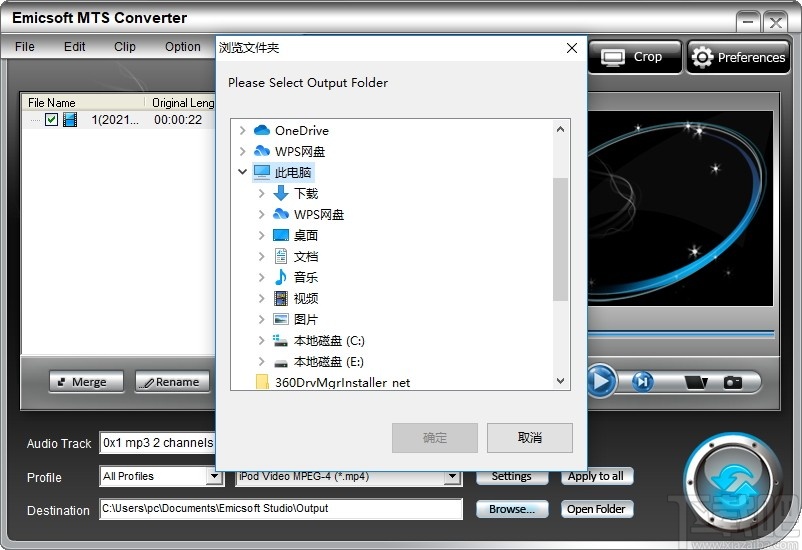Click the 图片 pictures icon
The width and height of the screenshot is (802, 550).
coord(281,319)
